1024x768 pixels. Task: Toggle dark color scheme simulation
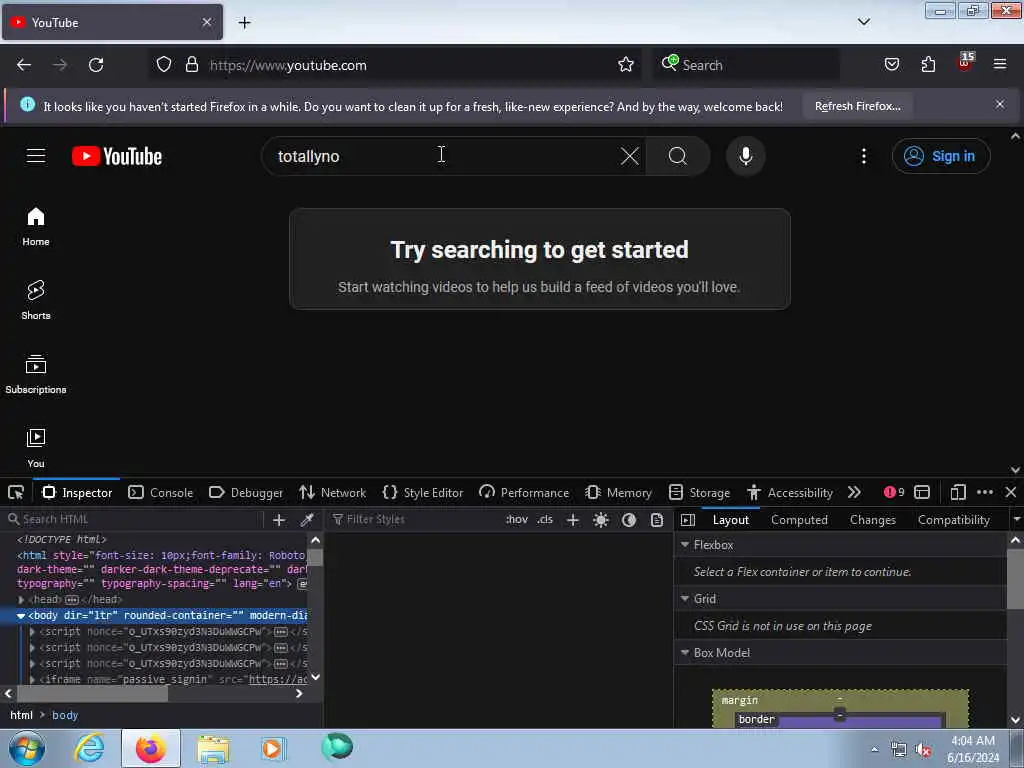click(x=629, y=520)
